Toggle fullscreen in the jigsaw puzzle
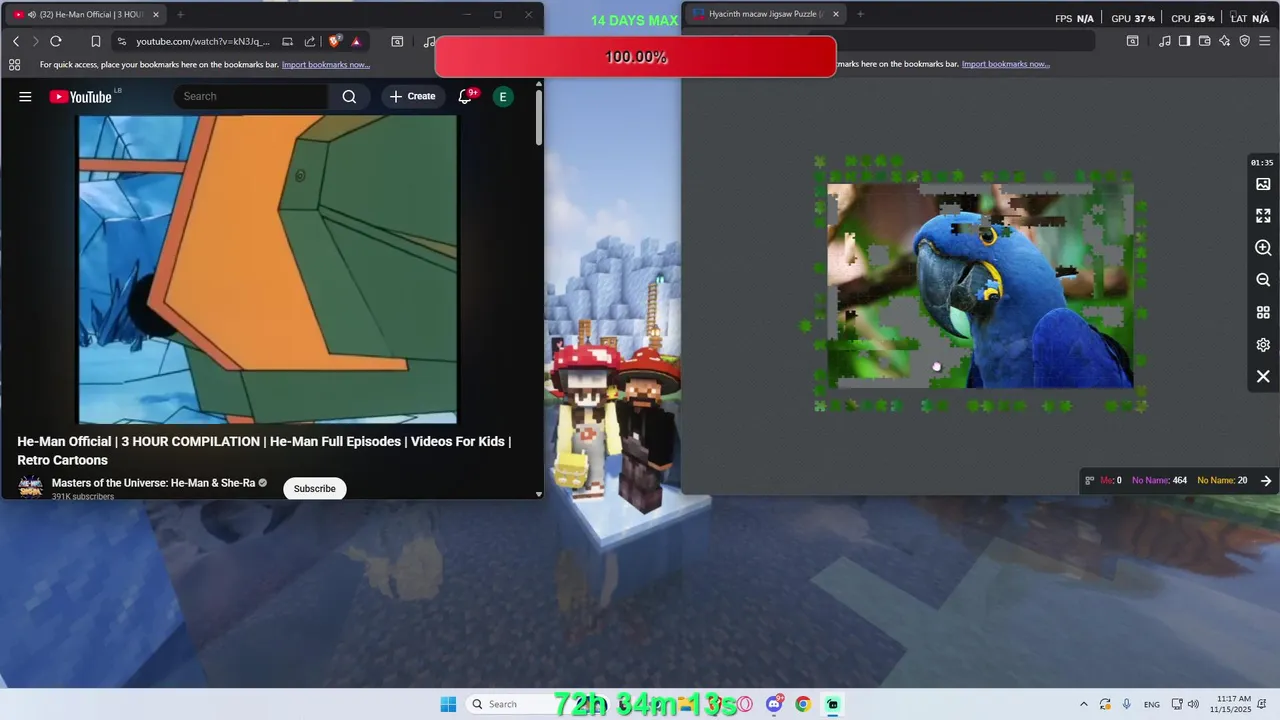This screenshot has height=720, width=1280. click(x=1263, y=215)
